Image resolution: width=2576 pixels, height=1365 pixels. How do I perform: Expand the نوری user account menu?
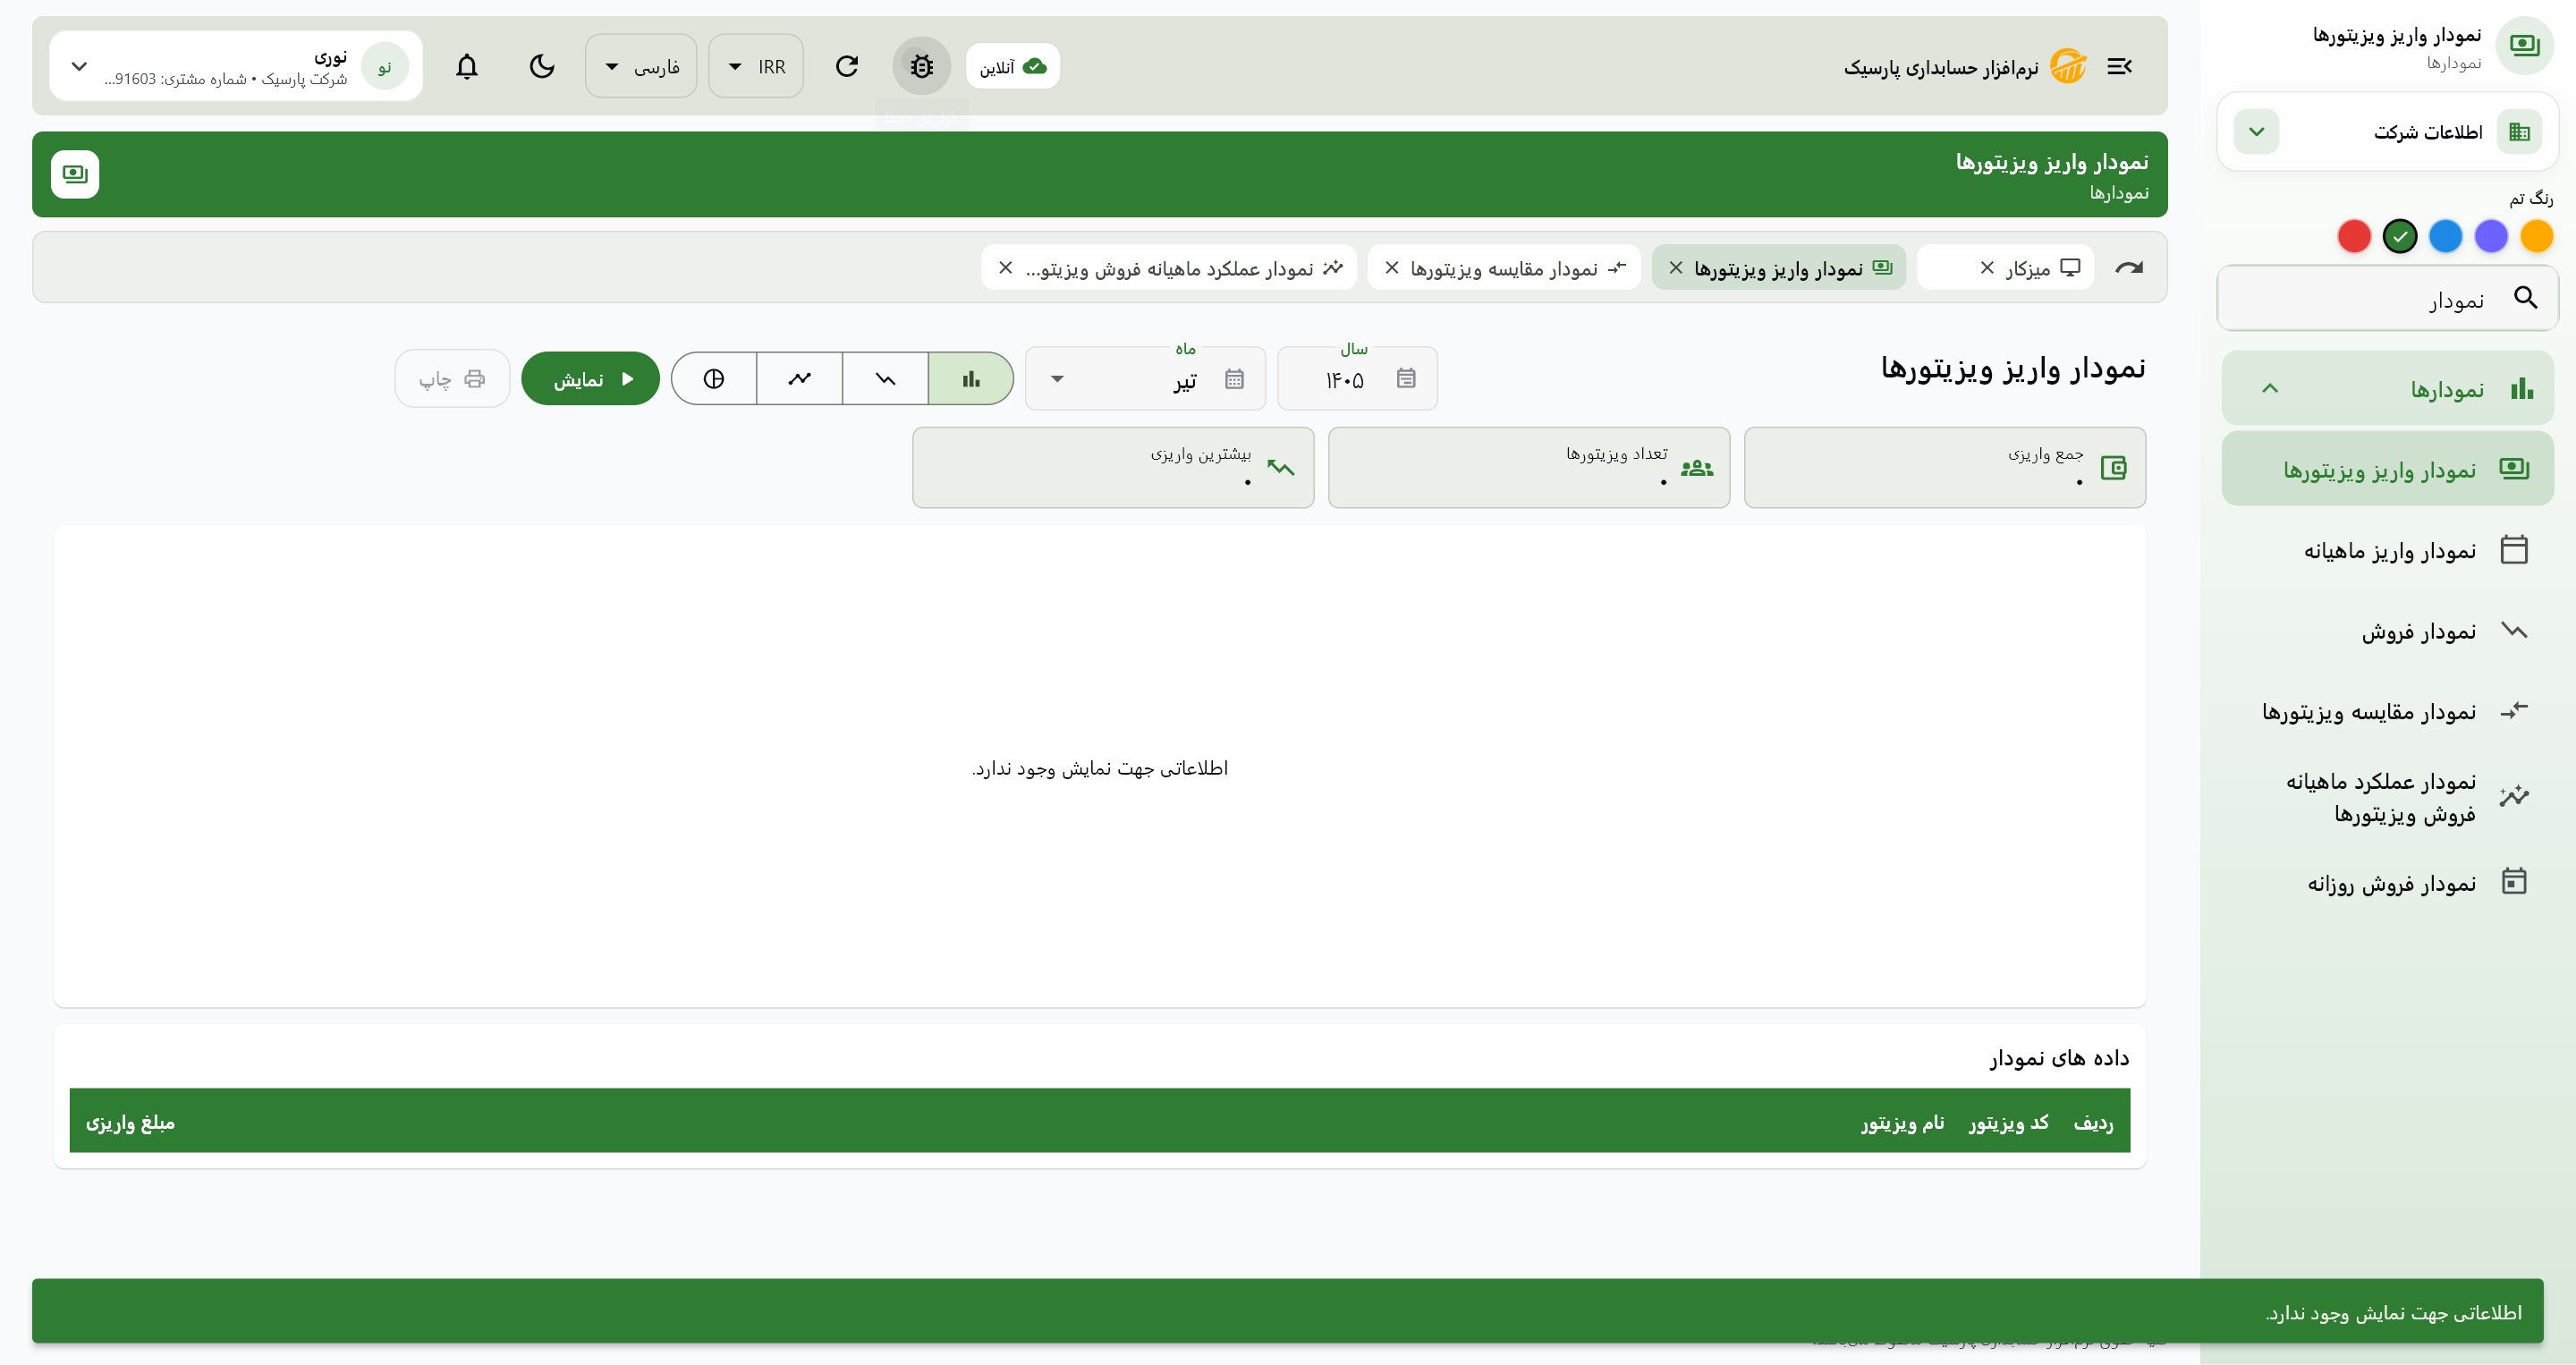(x=236, y=66)
